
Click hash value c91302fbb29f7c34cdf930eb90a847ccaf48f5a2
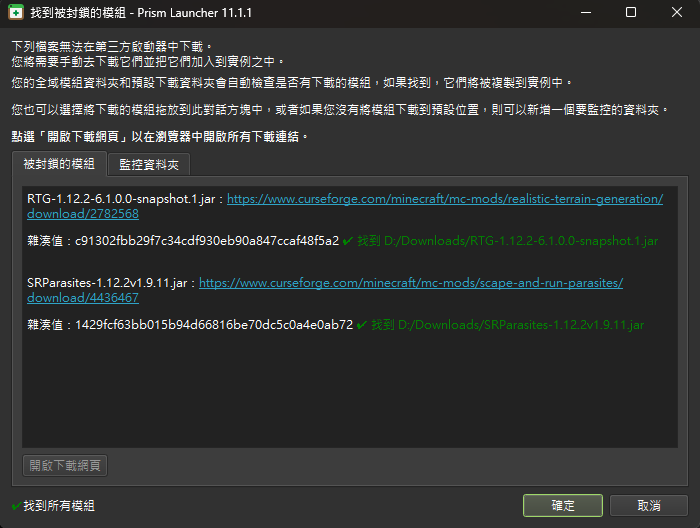click(x=207, y=241)
